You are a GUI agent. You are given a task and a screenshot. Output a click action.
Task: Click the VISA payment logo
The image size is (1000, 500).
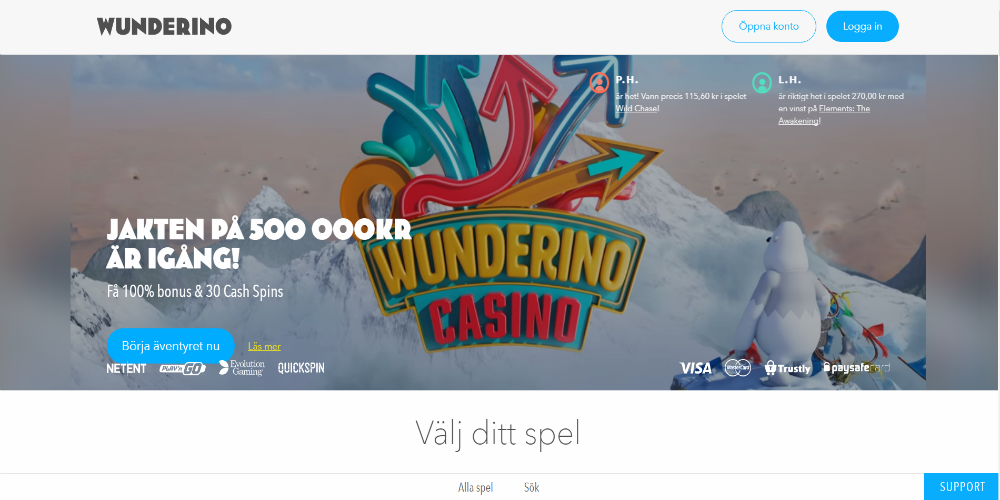pyautogui.click(x=695, y=368)
